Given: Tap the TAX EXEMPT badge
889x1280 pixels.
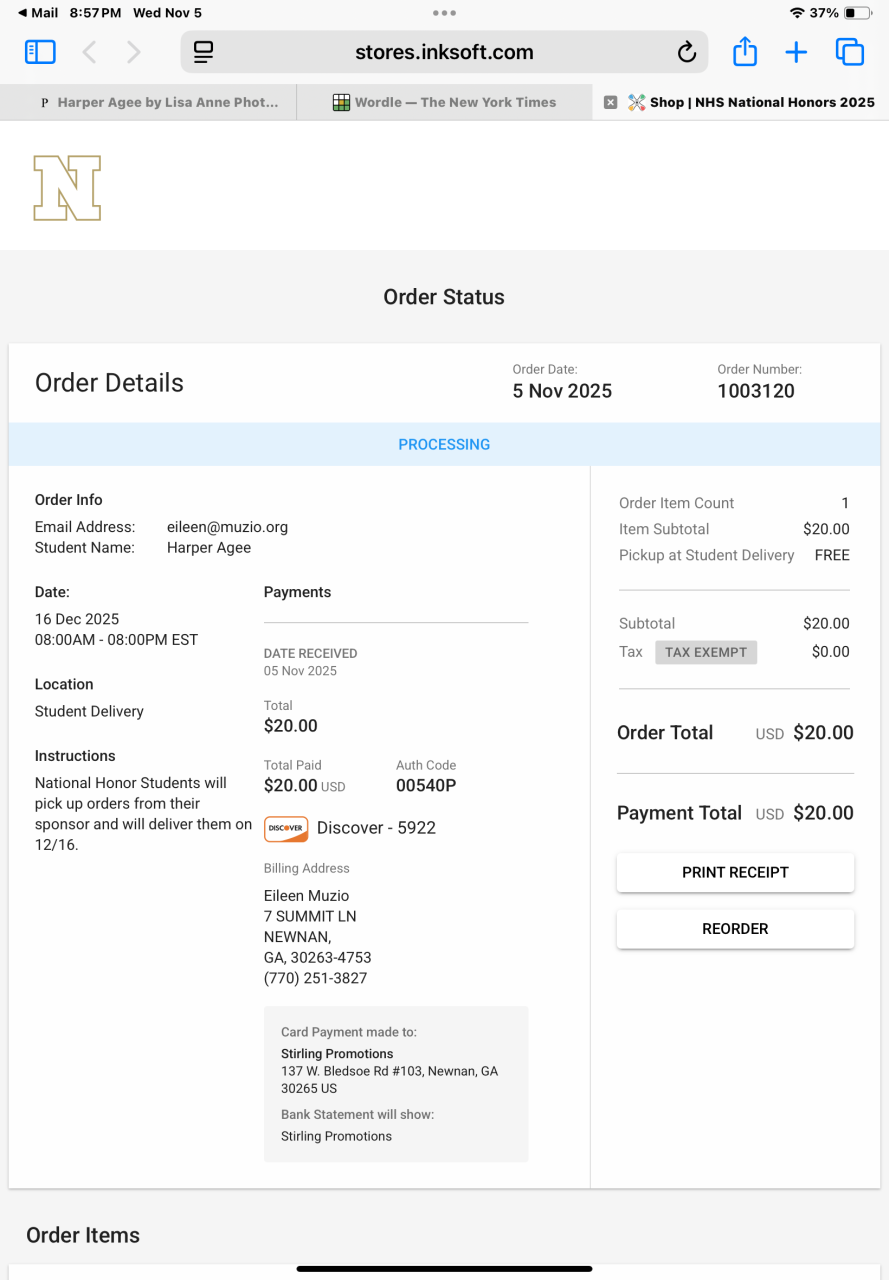Looking at the screenshot, I should [706, 652].
